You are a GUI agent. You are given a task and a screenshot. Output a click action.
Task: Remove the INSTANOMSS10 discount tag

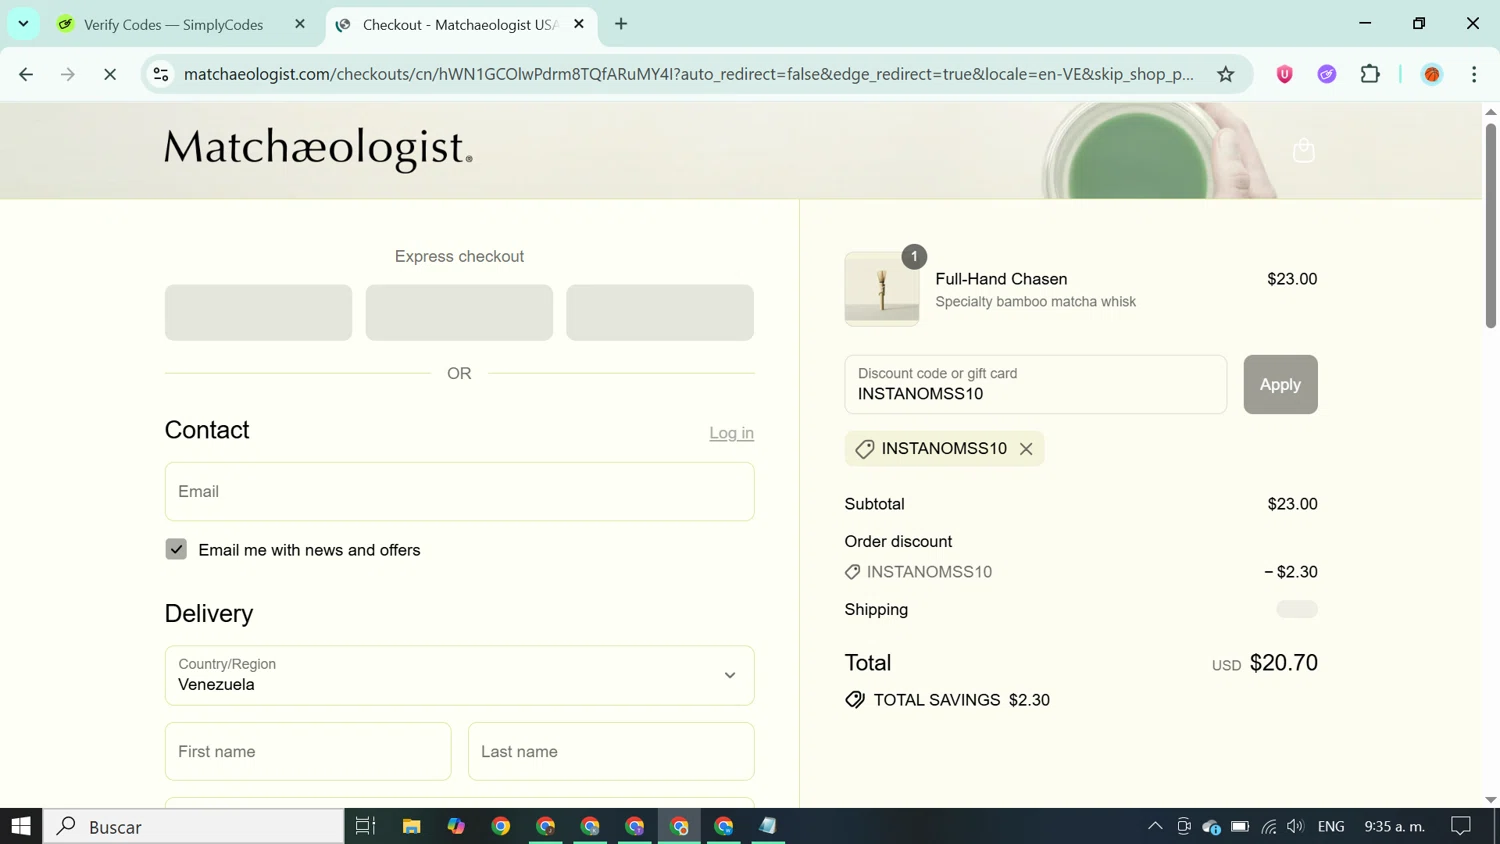(1026, 449)
